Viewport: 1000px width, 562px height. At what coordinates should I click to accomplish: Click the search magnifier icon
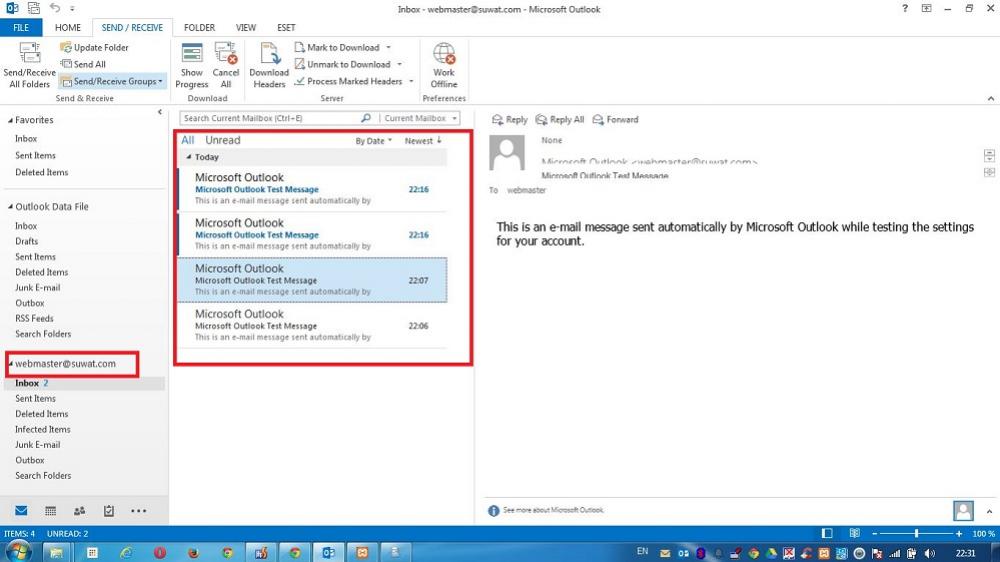(x=366, y=118)
